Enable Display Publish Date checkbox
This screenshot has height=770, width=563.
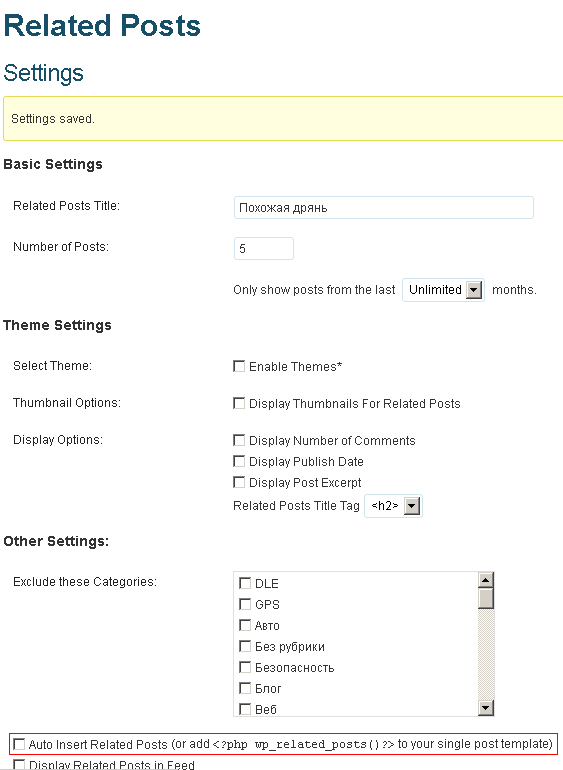(239, 461)
